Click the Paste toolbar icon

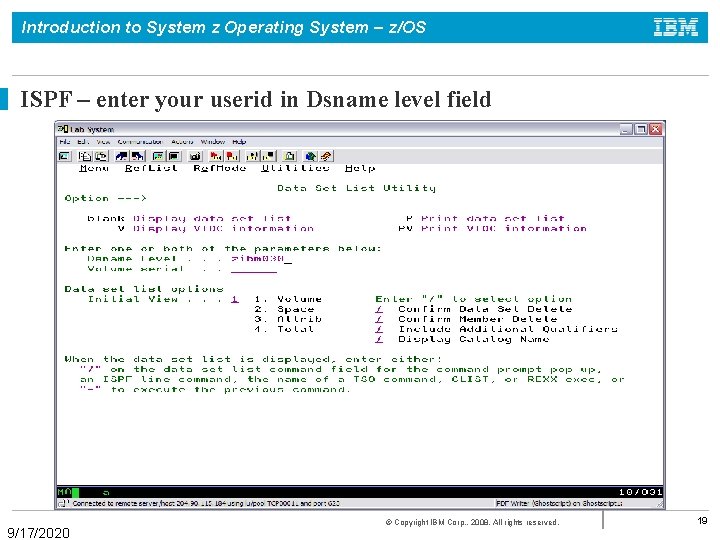[x=102, y=156]
